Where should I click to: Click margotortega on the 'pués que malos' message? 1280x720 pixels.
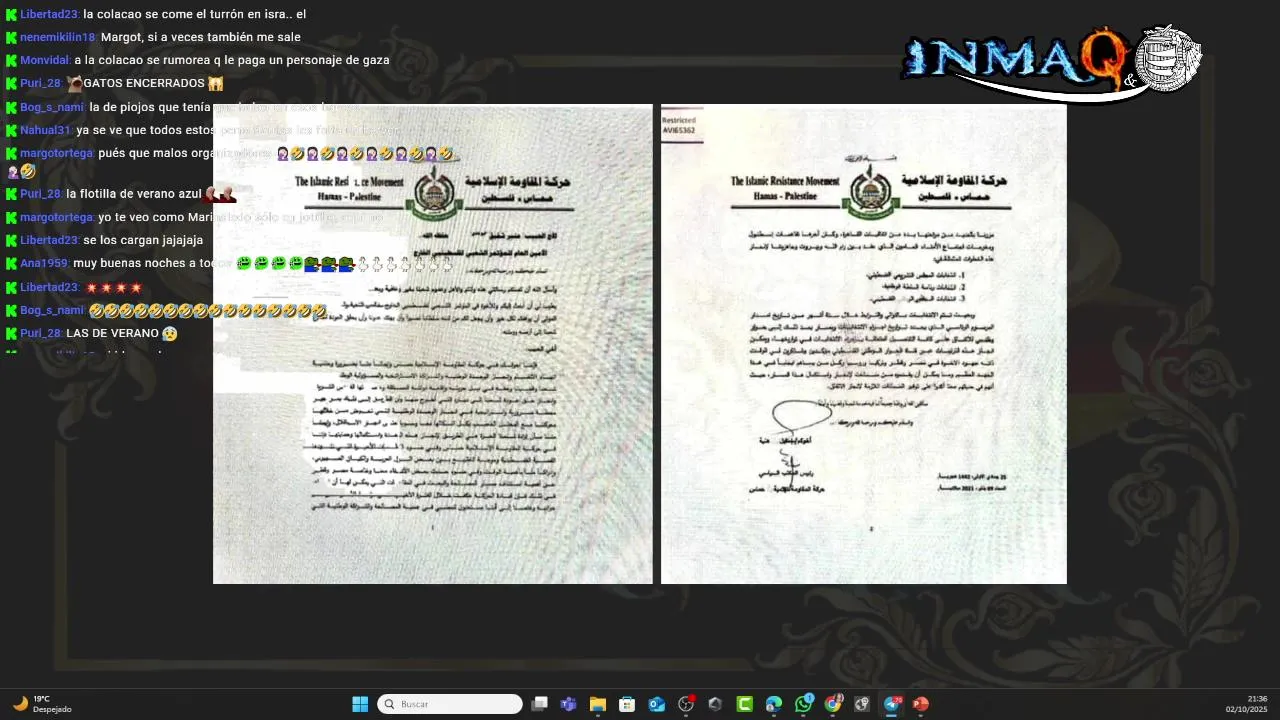click(x=57, y=153)
